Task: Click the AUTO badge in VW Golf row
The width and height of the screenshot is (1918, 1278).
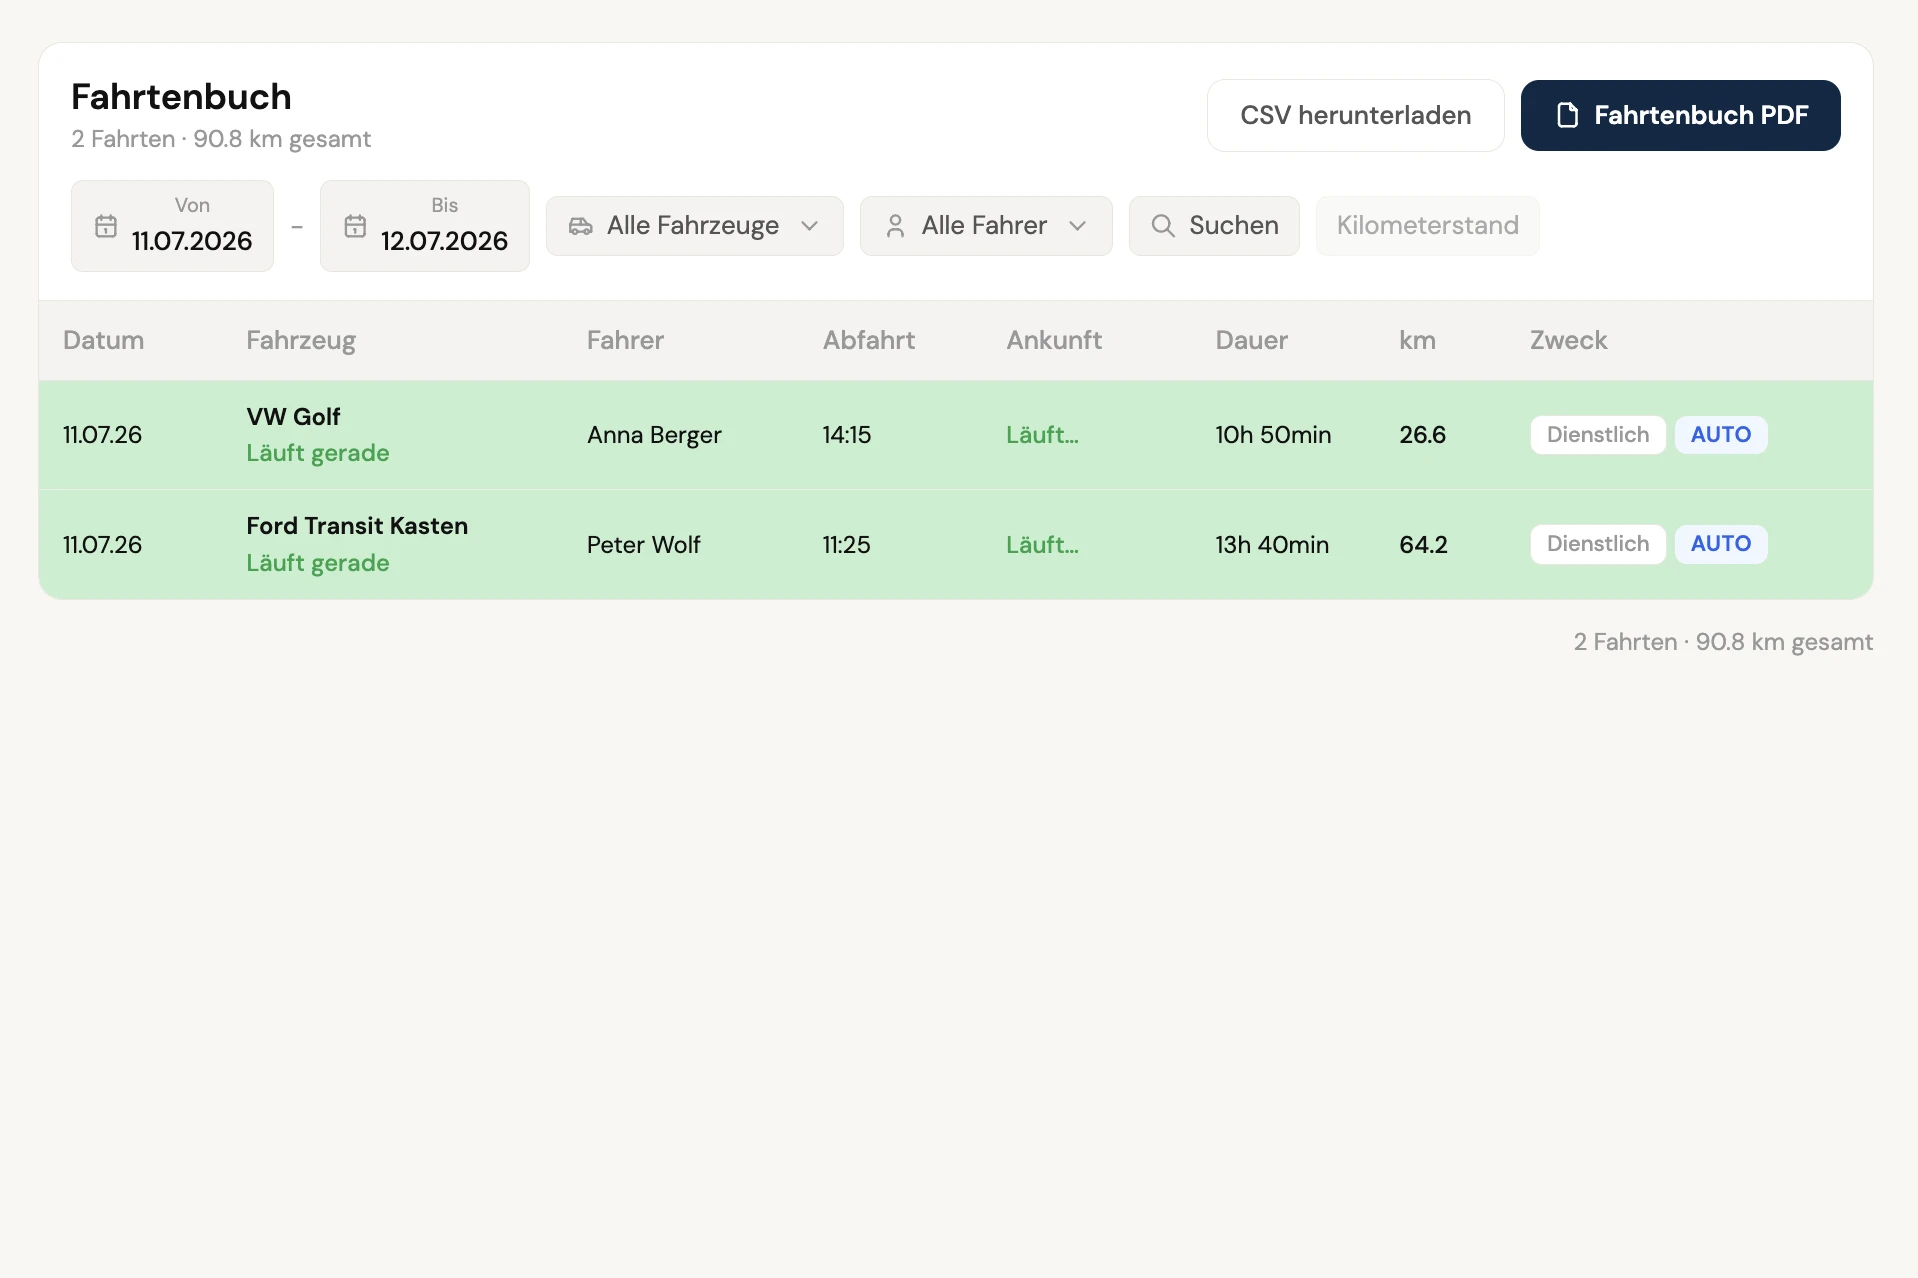Action: 1720,435
